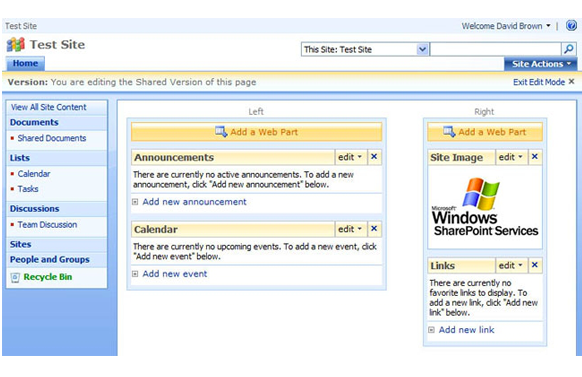Click Add new announcement link
Image resolution: width=582 pixels, height=377 pixels.
point(194,202)
